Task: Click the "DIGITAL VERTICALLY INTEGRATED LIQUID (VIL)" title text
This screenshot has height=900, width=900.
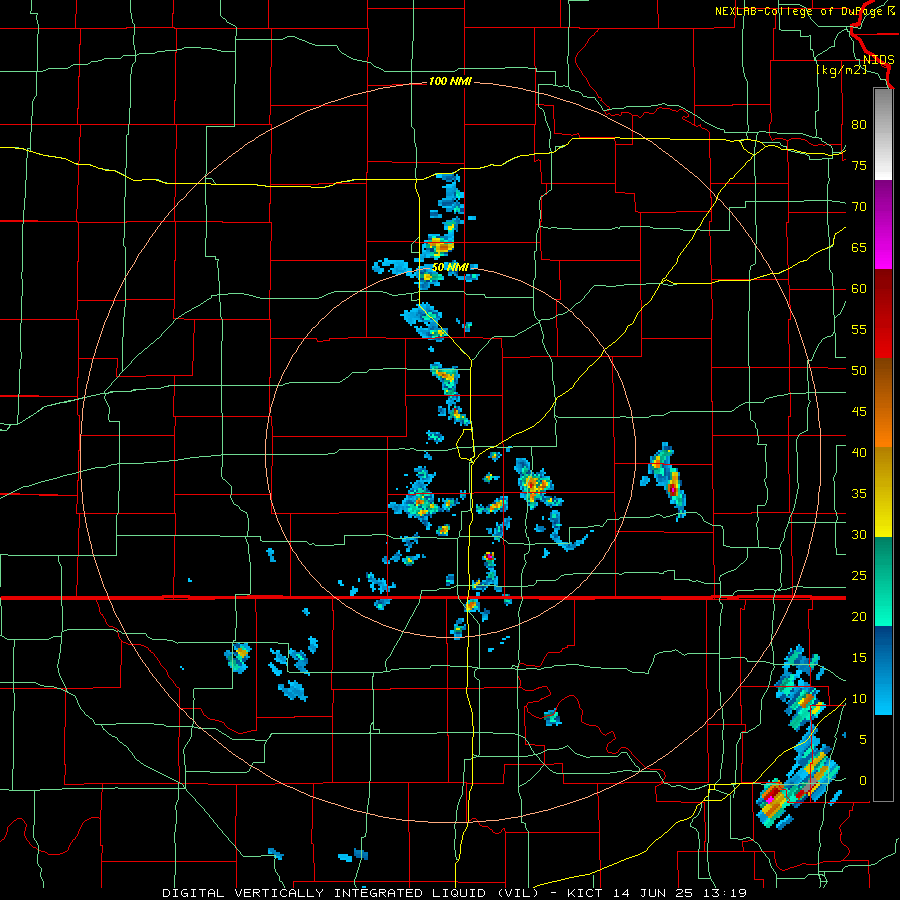Action: pyautogui.click(x=353, y=893)
